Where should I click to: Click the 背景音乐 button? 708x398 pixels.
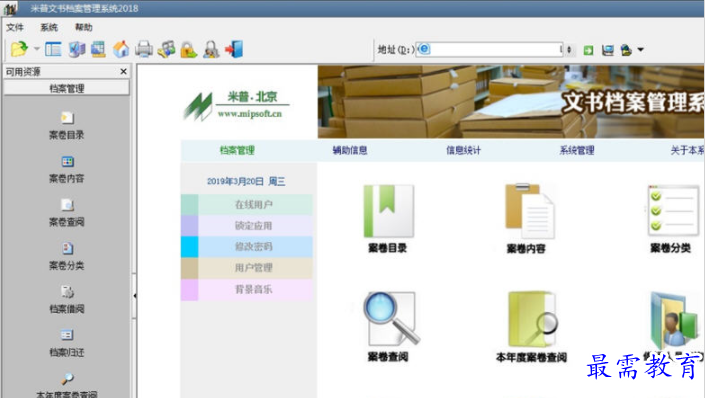pyautogui.click(x=247, y=290)
